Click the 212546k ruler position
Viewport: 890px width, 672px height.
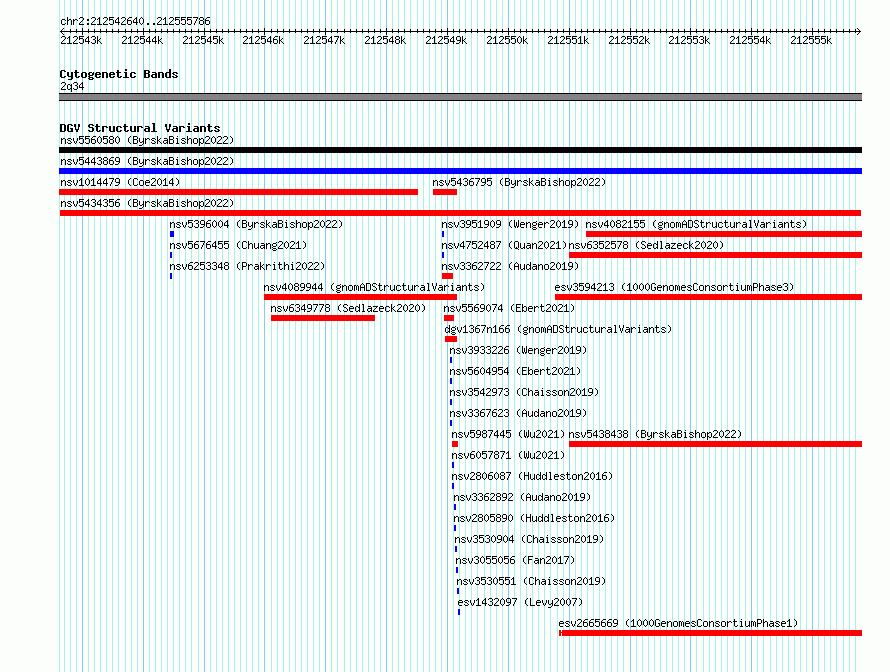263,40
